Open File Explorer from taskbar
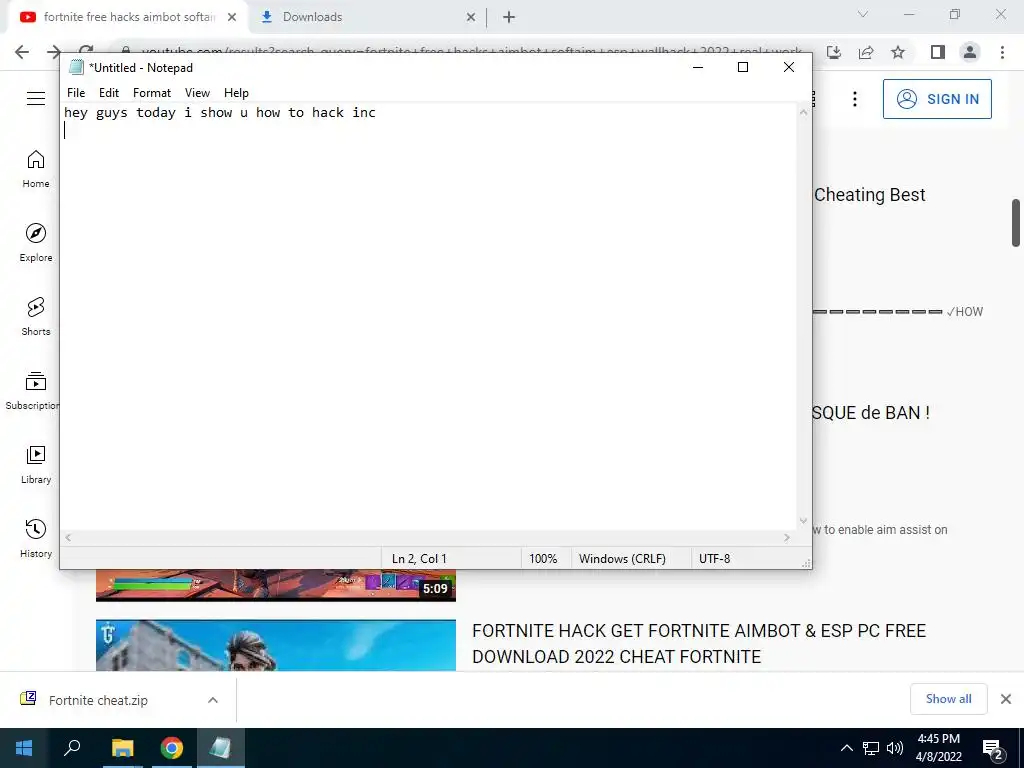 click(122, 748)
